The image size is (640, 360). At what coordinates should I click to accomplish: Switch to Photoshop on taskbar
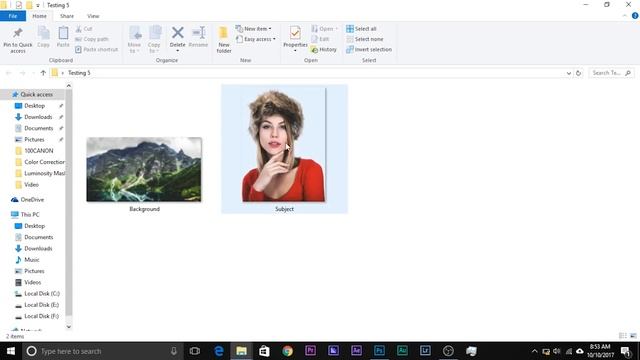(x=379, y=351)
